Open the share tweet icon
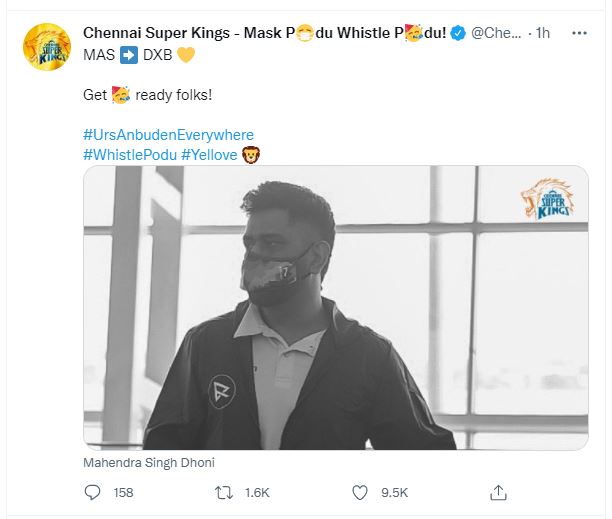The width and height of the screenshot is (612, 519). tap(497, 492)
